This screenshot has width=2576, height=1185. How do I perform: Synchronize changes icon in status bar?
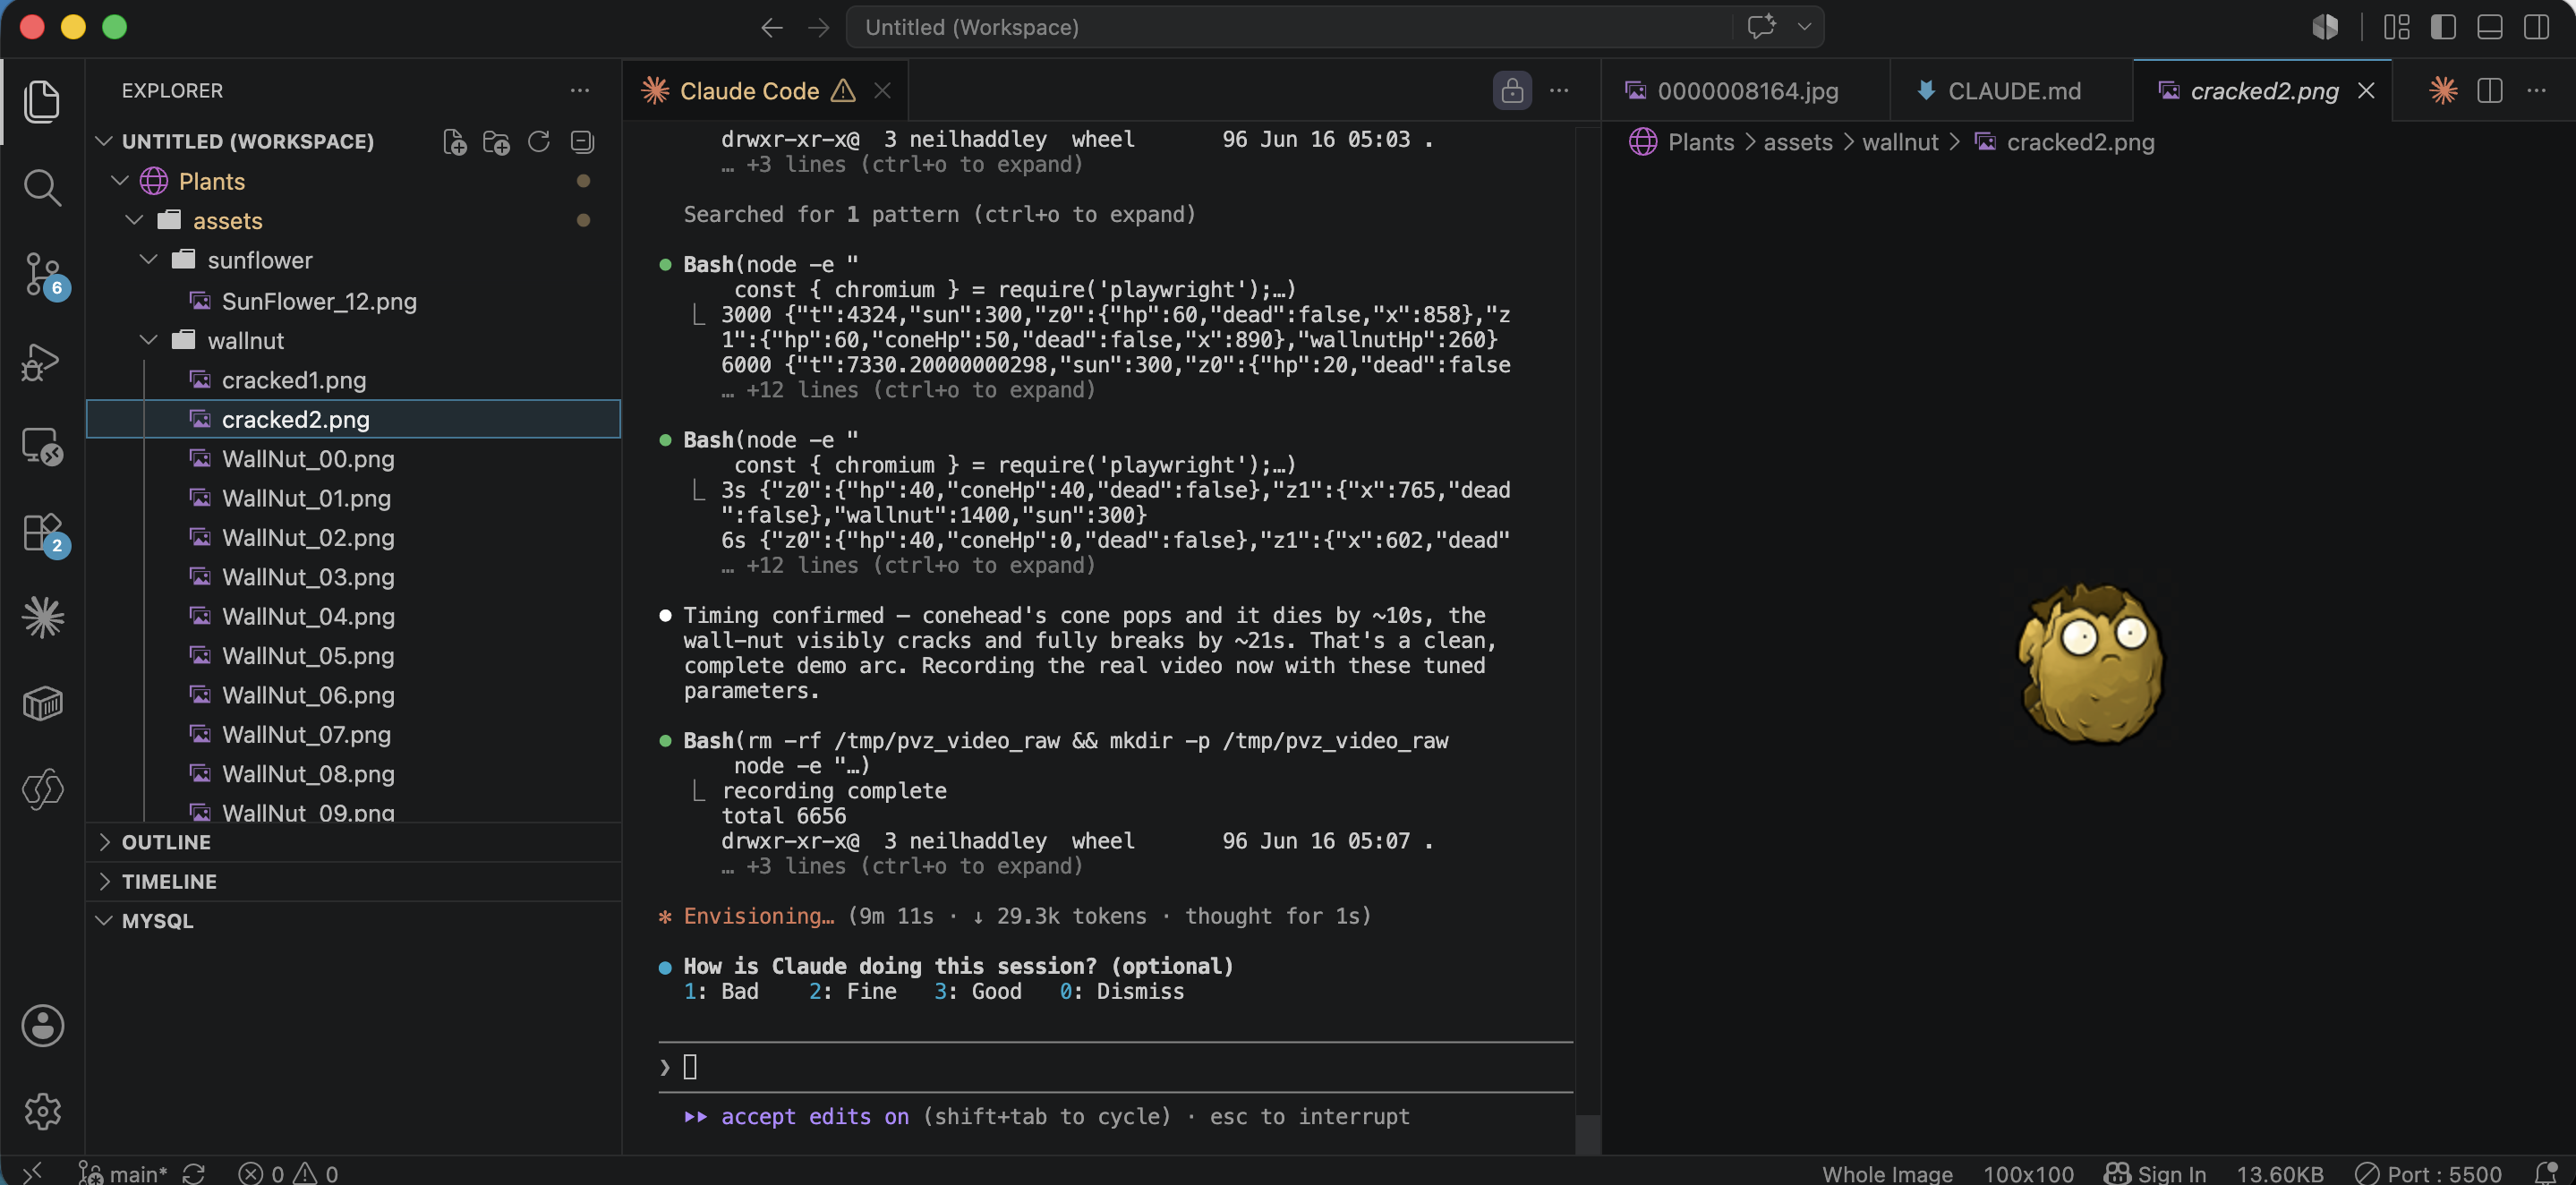click(x=194, y=1173)
